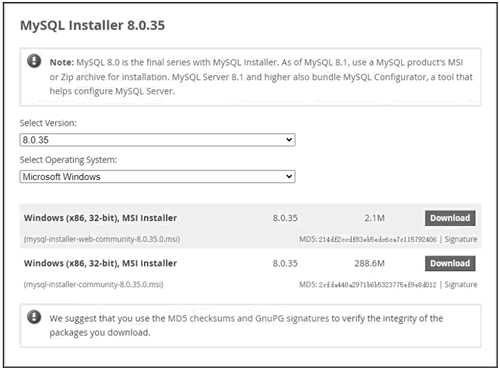Click the first Windows (x86, 32-bit) MSI Installer title
The image size is (500, 370).
100,218
